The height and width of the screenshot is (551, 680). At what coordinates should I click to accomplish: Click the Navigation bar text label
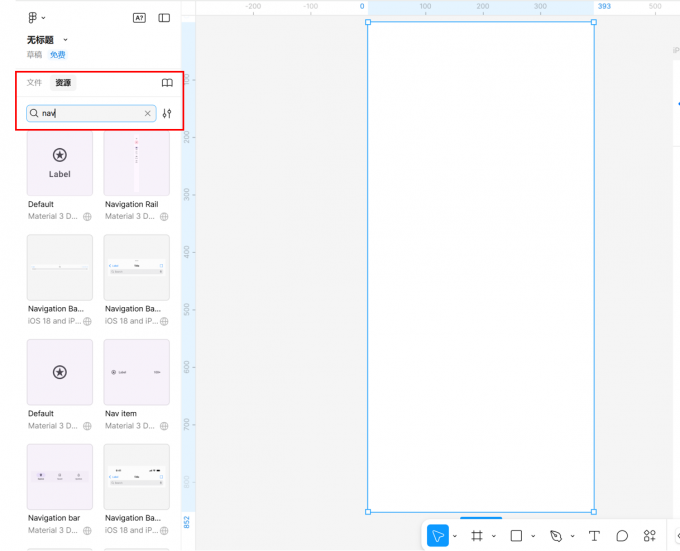(54, 518)
